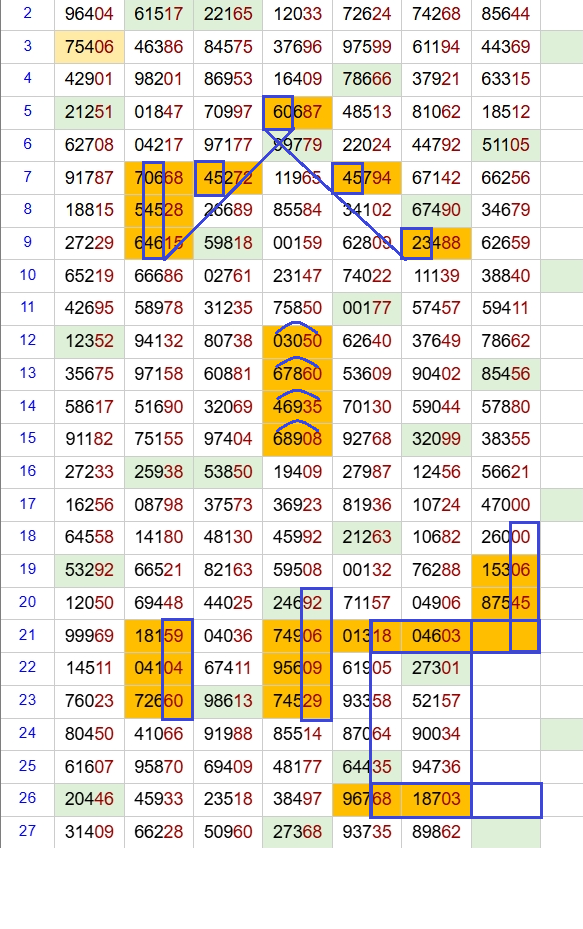The width and height of the screenshot is (583, 929).
Task: Select row header number 27
Action: [27, 831]
